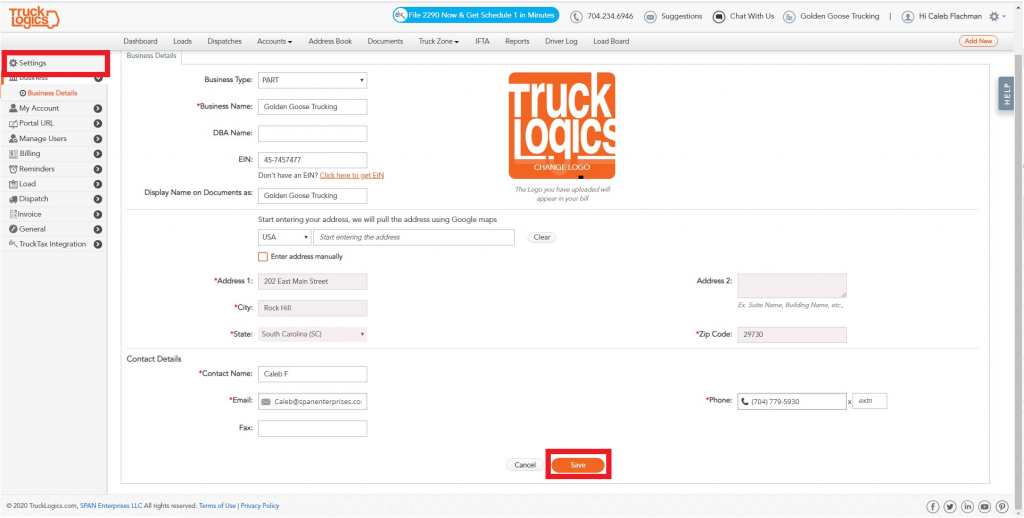Screen dimensions: 1024x518
Task: Expand TruckTax Integration sidebar arrow
Action: tap(98, 244)
